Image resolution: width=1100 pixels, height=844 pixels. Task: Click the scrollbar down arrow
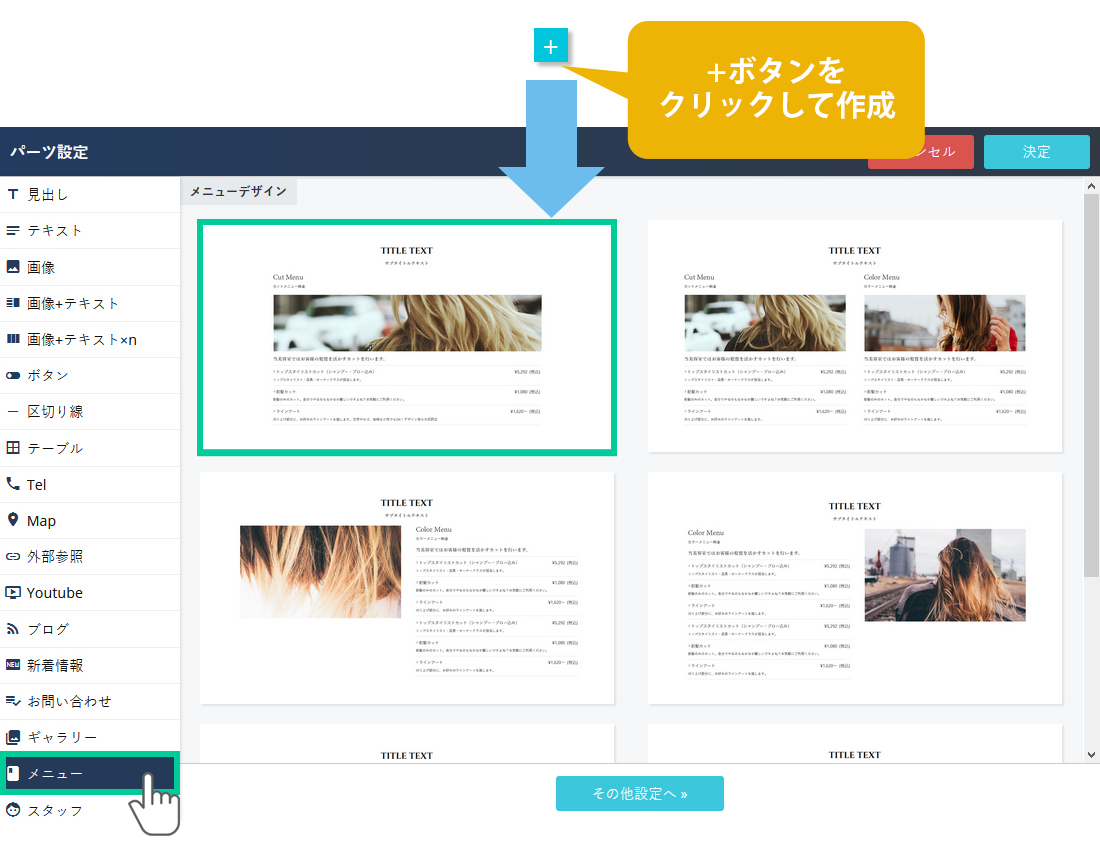point(1091,754)
